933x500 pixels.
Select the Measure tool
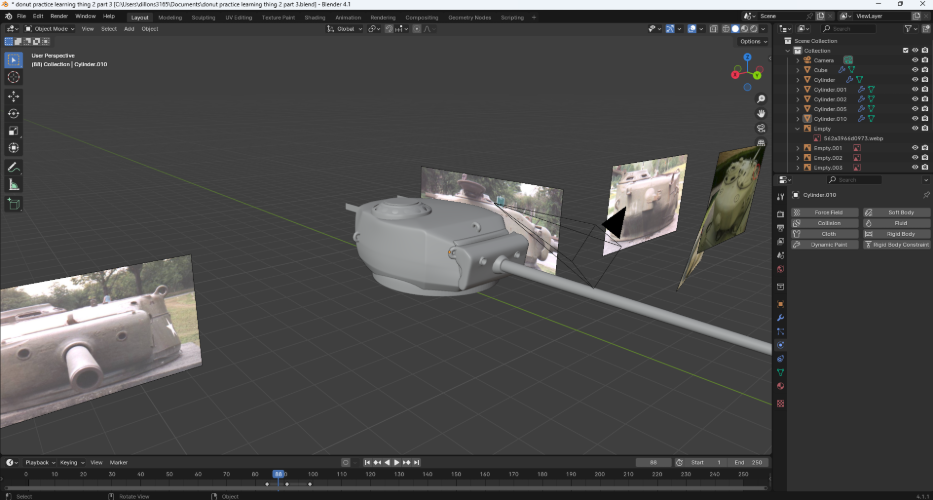click(x=14, y=185)
